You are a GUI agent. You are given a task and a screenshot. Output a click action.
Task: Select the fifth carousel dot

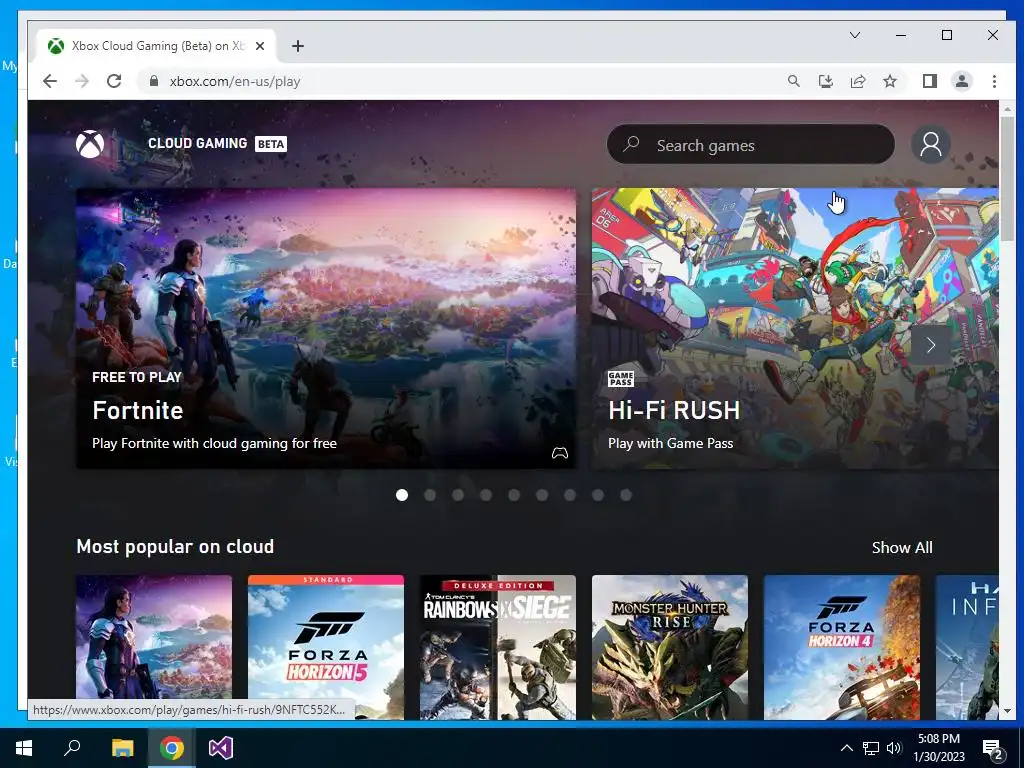514,495
